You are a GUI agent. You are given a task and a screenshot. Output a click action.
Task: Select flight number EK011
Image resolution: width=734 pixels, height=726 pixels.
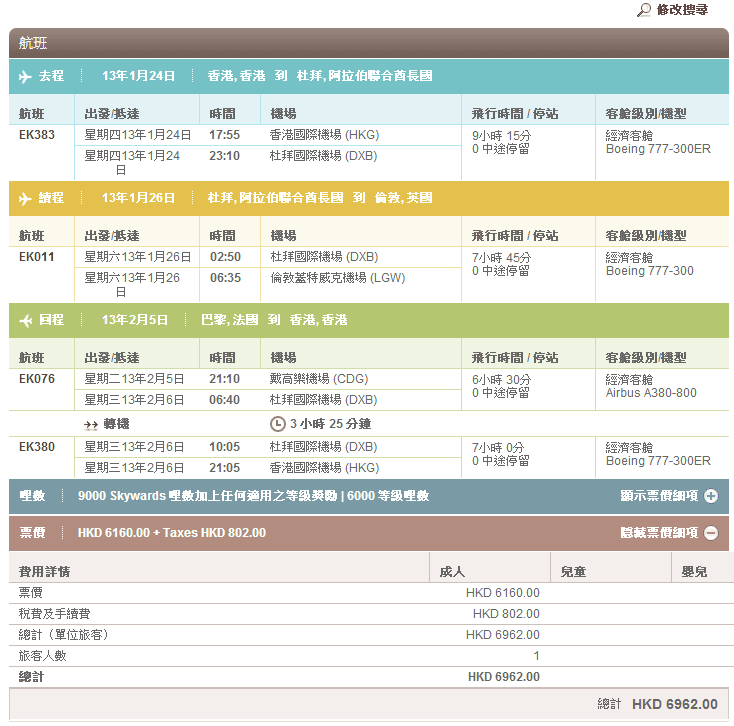[37, 257]
